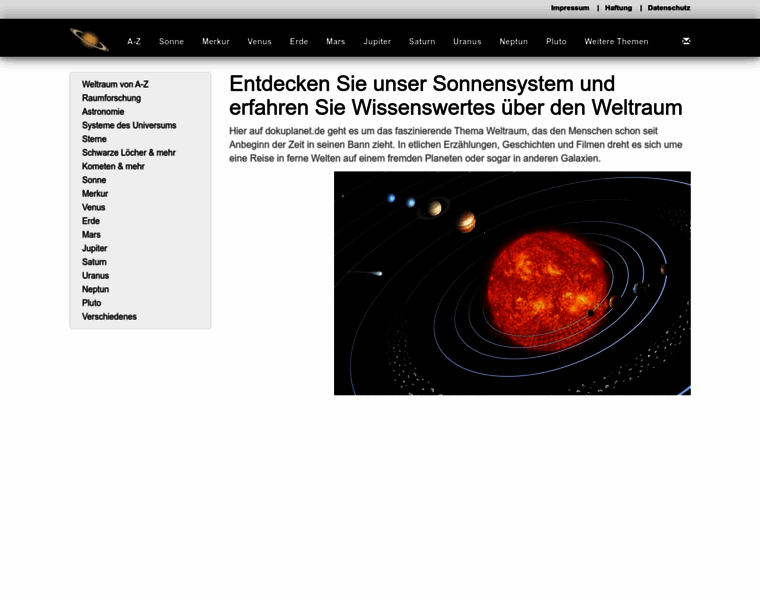Screen dimensions: 760x600
Task: Select Merkur in the top navigation bar
Action: [216, 42]
